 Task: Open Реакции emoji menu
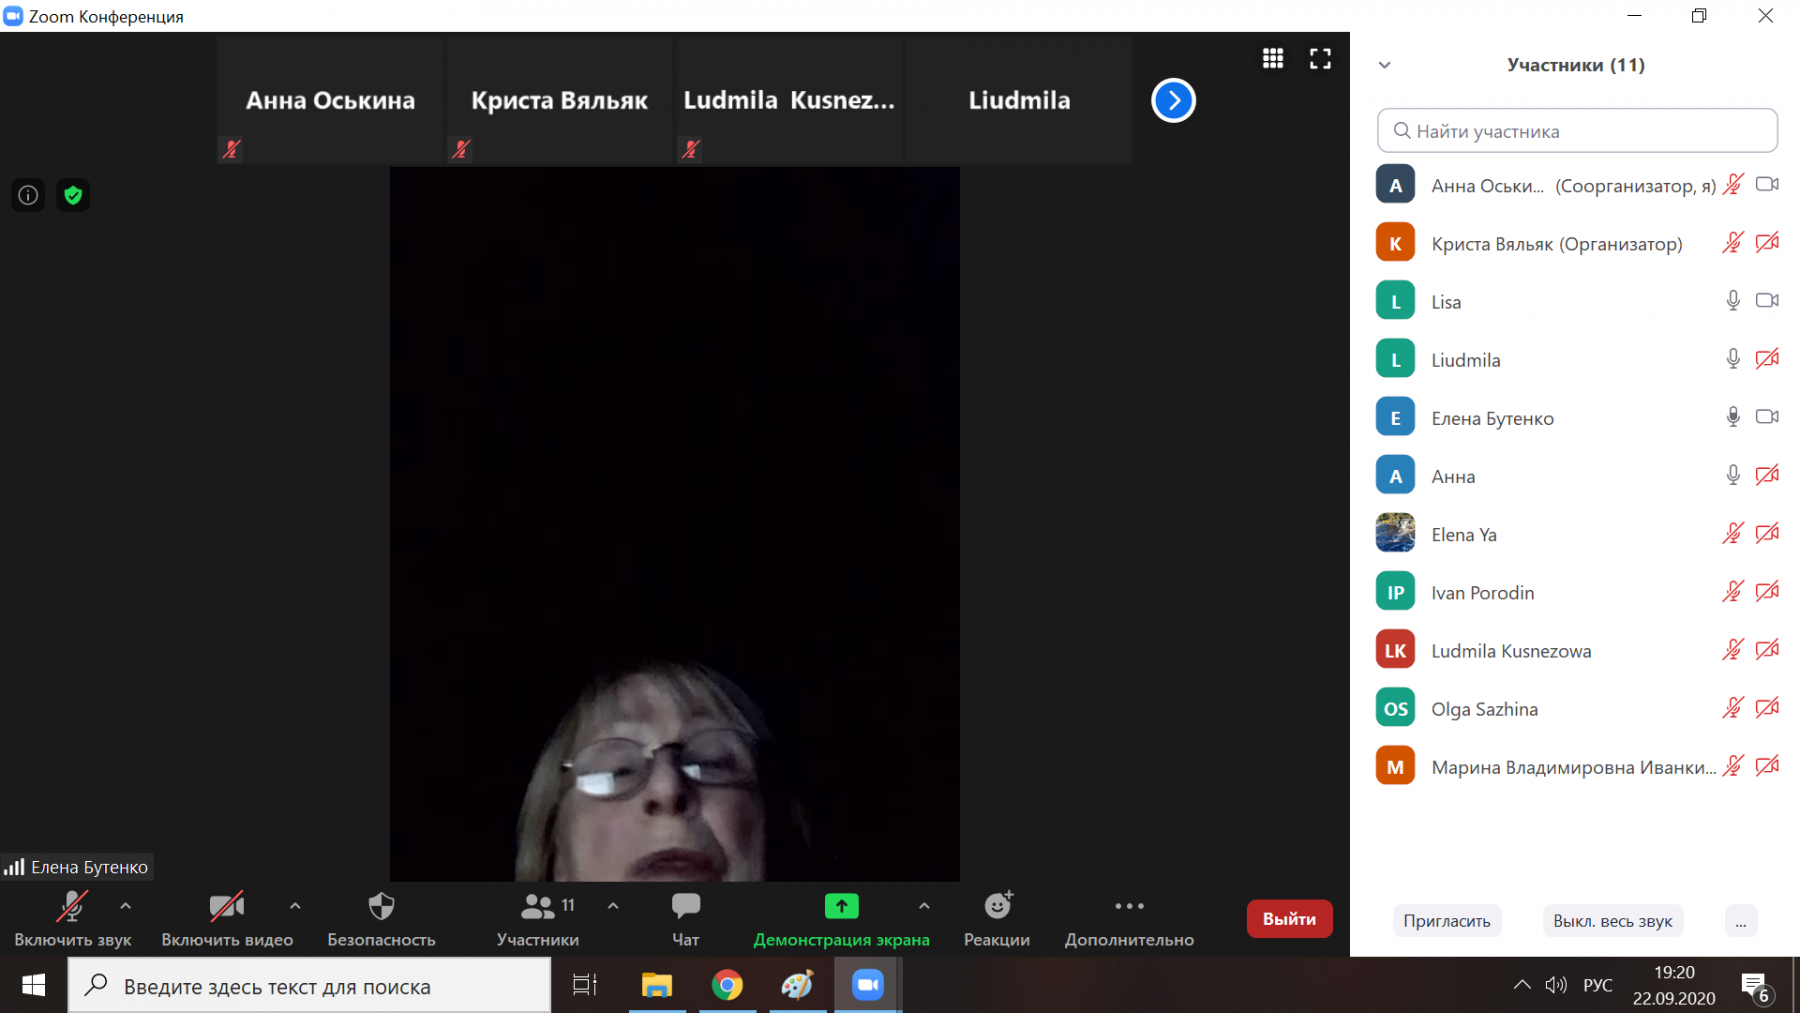point(997,919)
